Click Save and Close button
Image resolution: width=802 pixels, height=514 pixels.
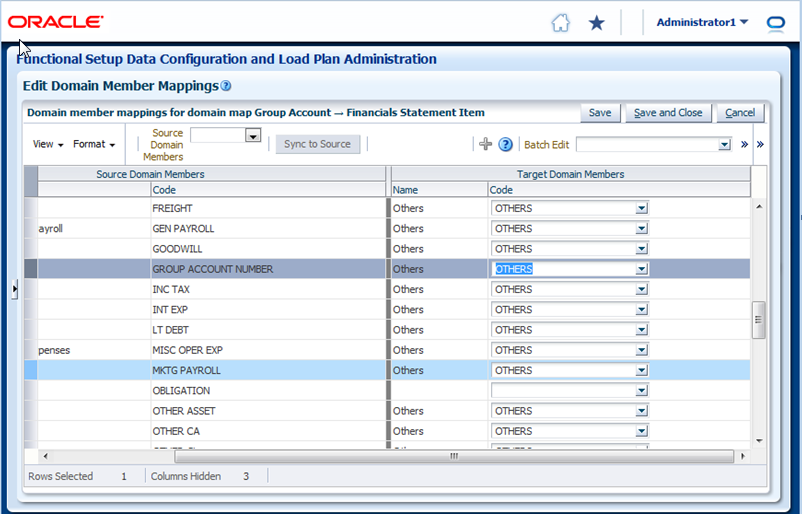pyautogui.click(x=668, y=113)
